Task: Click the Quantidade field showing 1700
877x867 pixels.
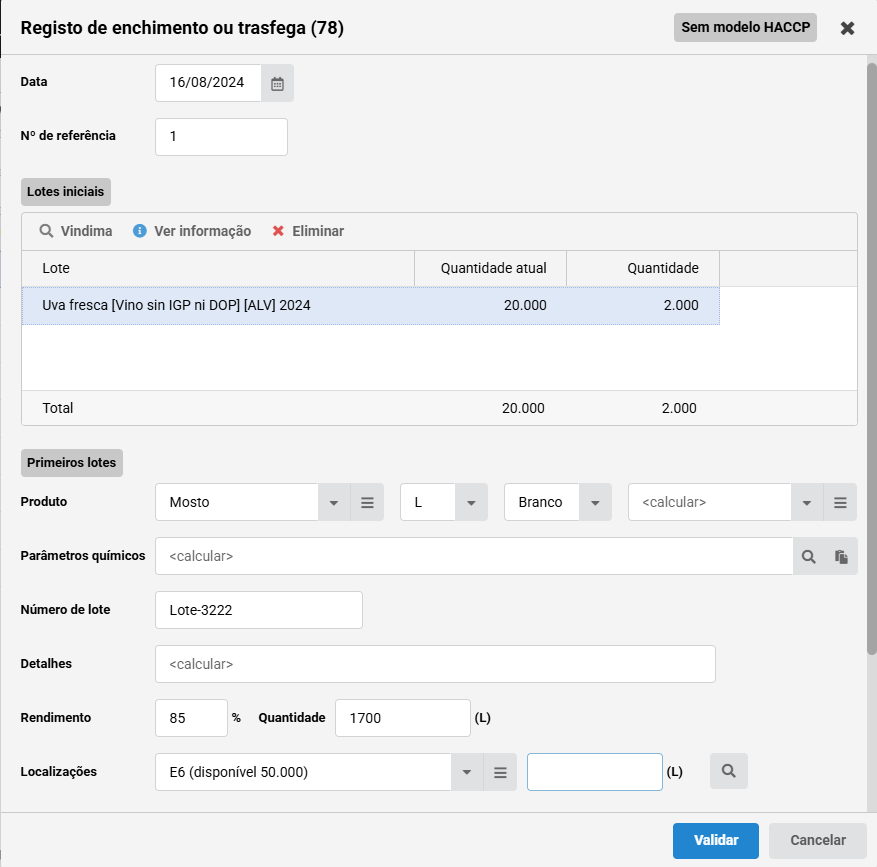Action: point(403,718)
